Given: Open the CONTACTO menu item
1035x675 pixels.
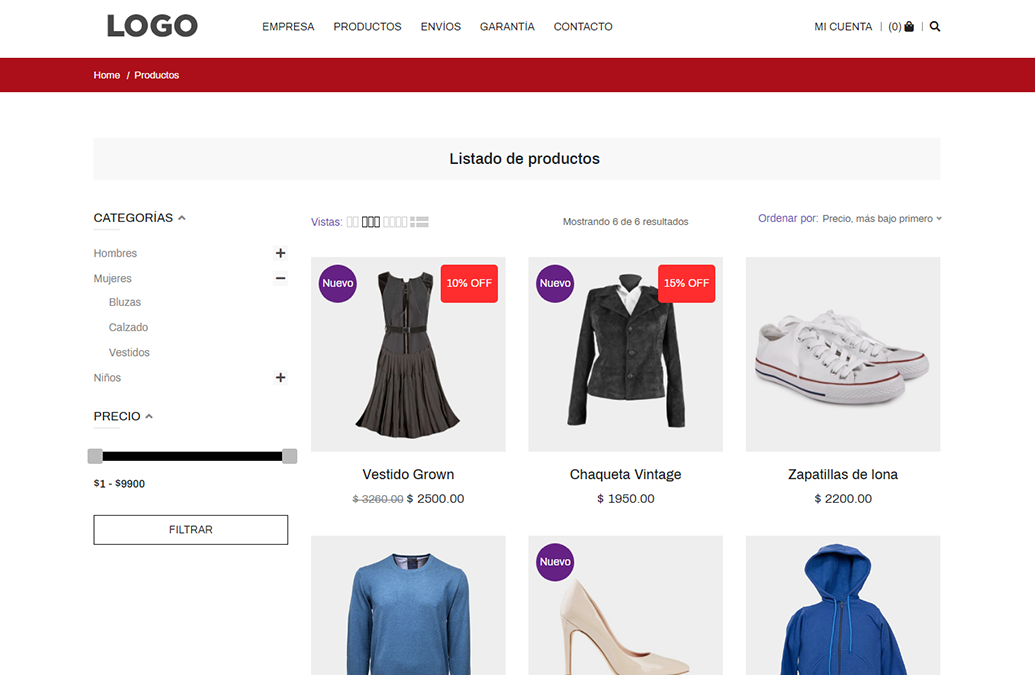Looking at the screenshot, I should coord(583,26).
